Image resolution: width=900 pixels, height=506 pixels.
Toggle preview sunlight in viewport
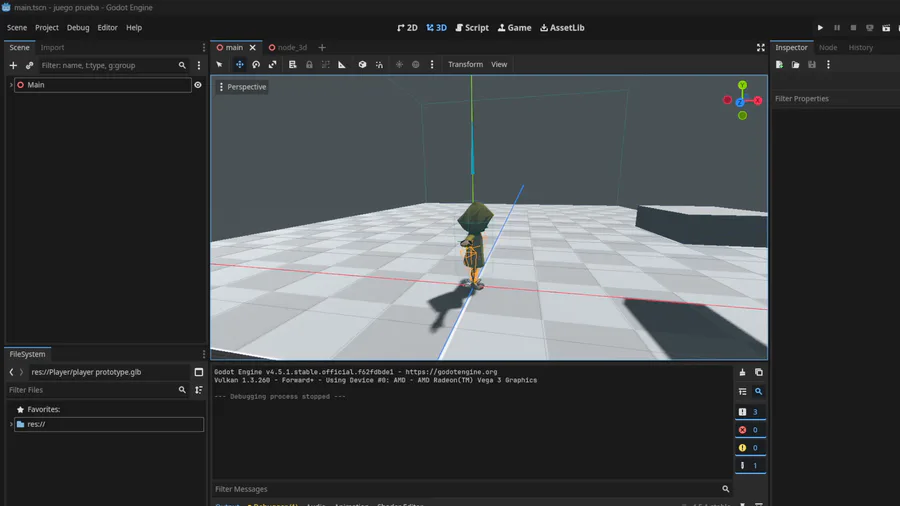[x=399, y=64]
